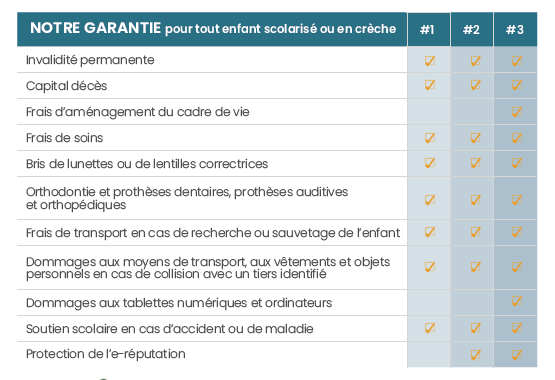
Task: Click Protection de l'e-réputation checkmark in column #3
Action: pos(517,355)
